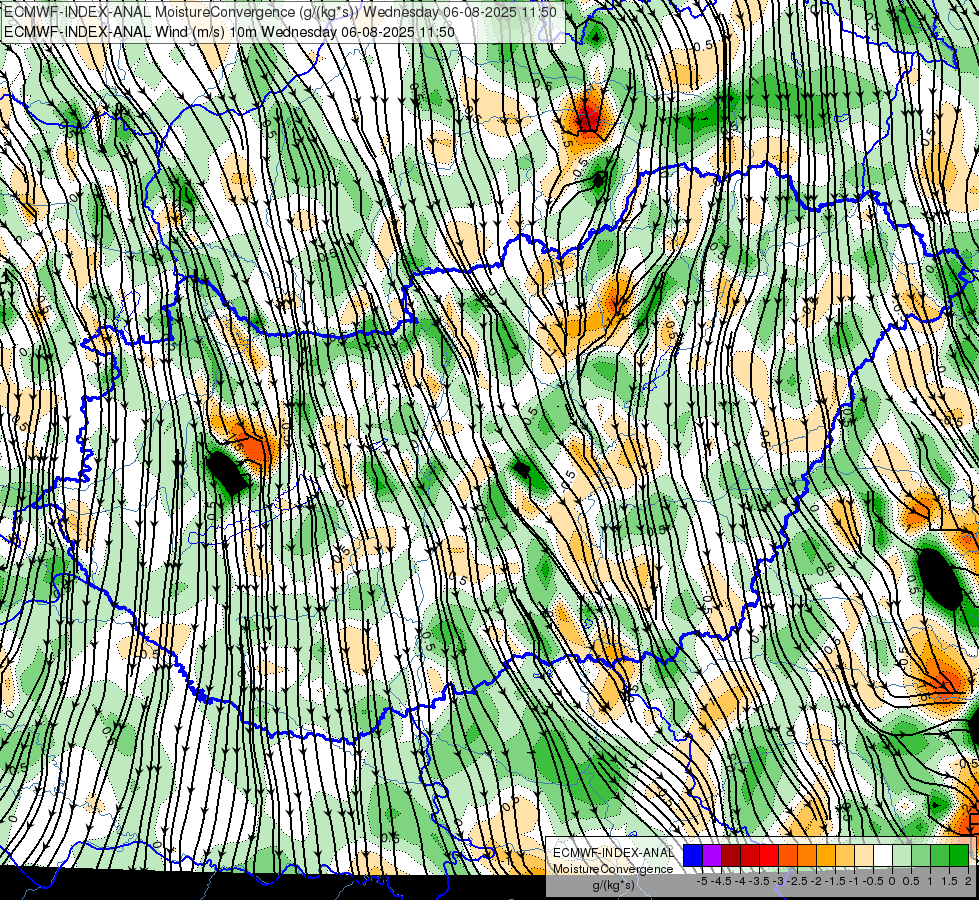Pick the bright red swatch between -3.5 and -3
Screen dimensions: 979x900
coord(769,855)
